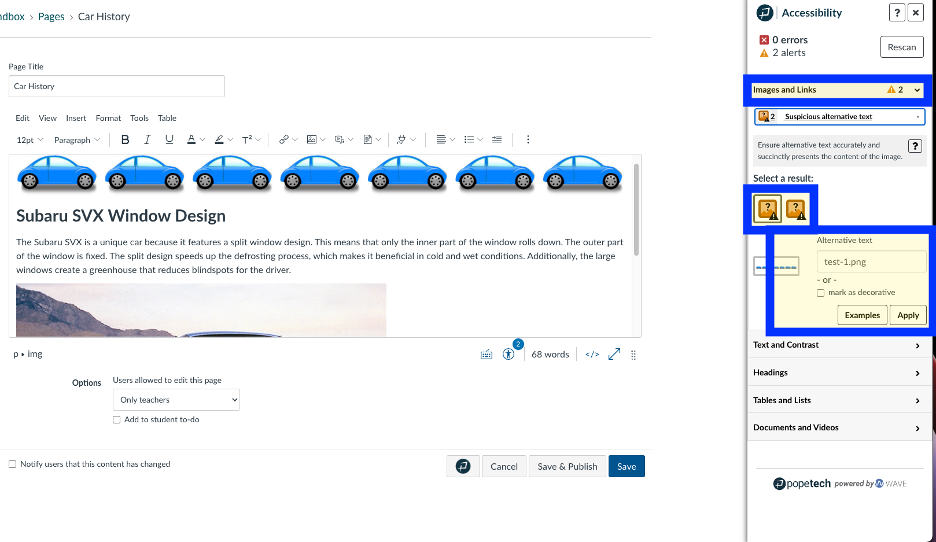This screenshot has height=542, width=936.
Task: Check mark as decorative
Action: point(821,292)
